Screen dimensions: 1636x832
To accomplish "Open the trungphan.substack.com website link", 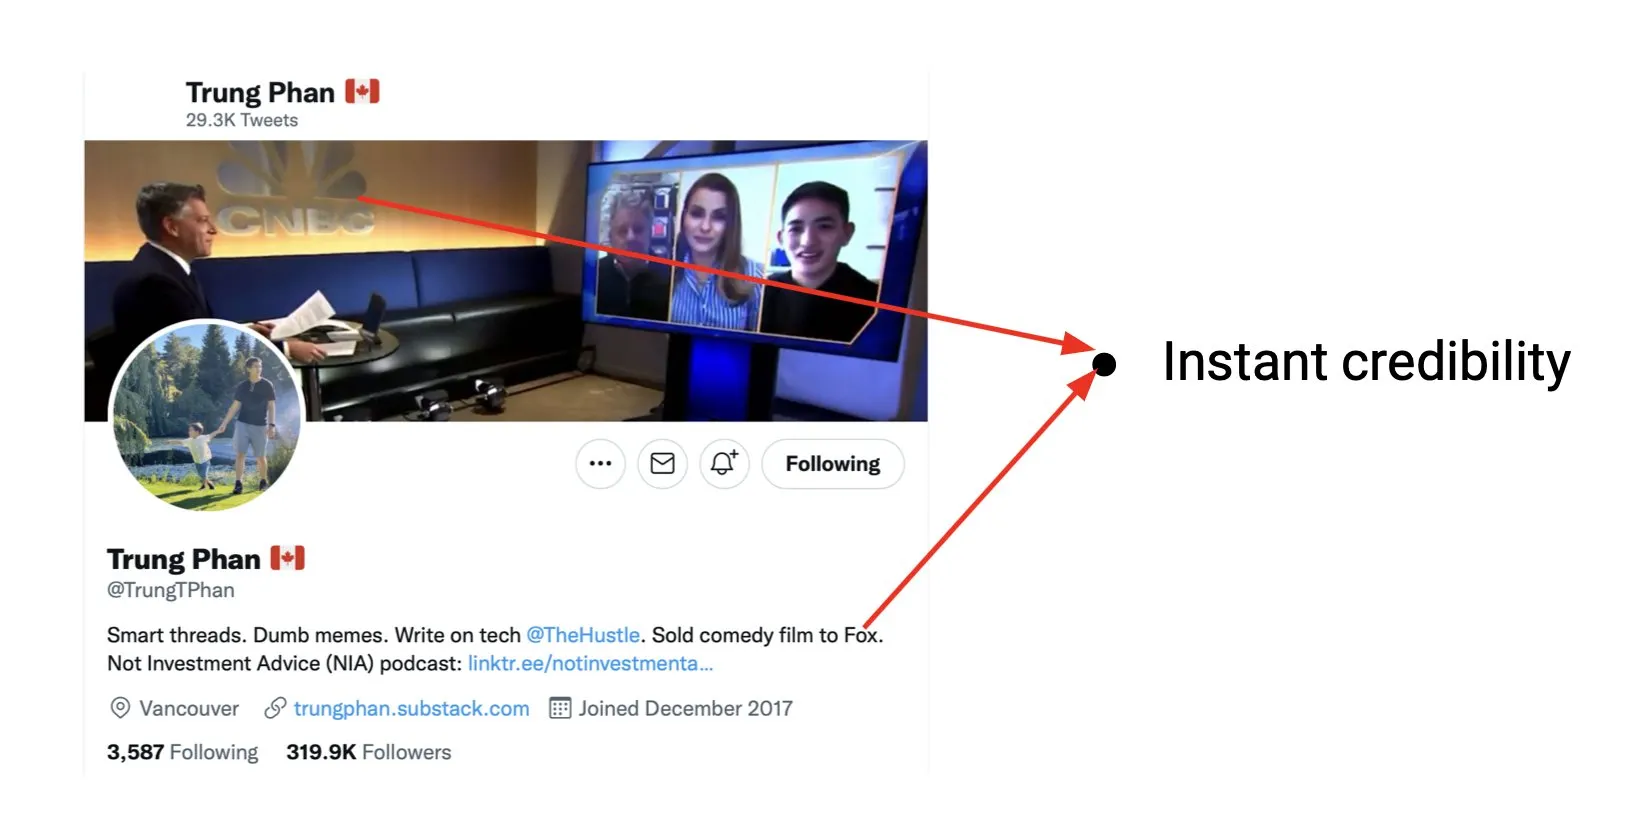I will (x=411, y=709).
